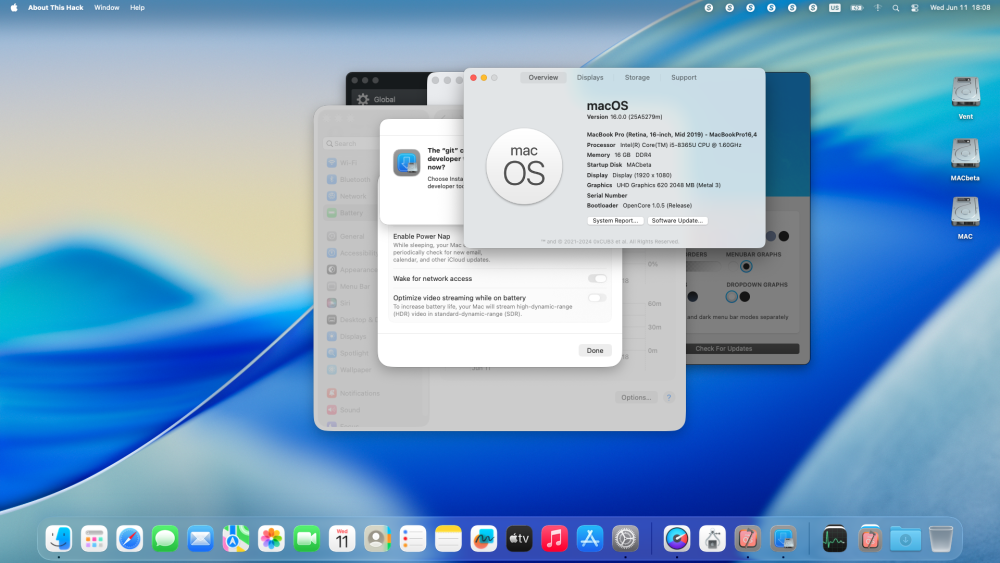Toggle Optimize video streaming while on battery

point(597,298)
